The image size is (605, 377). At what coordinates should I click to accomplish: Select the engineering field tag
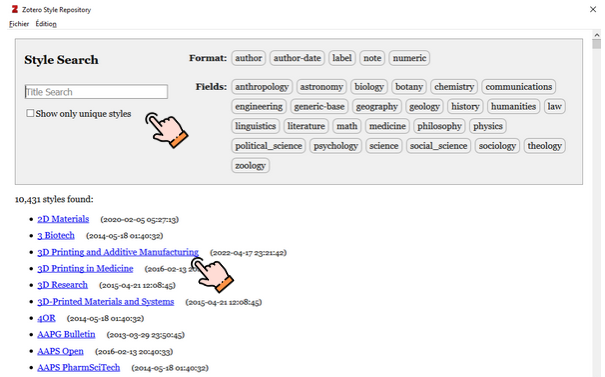click(259, 107)
